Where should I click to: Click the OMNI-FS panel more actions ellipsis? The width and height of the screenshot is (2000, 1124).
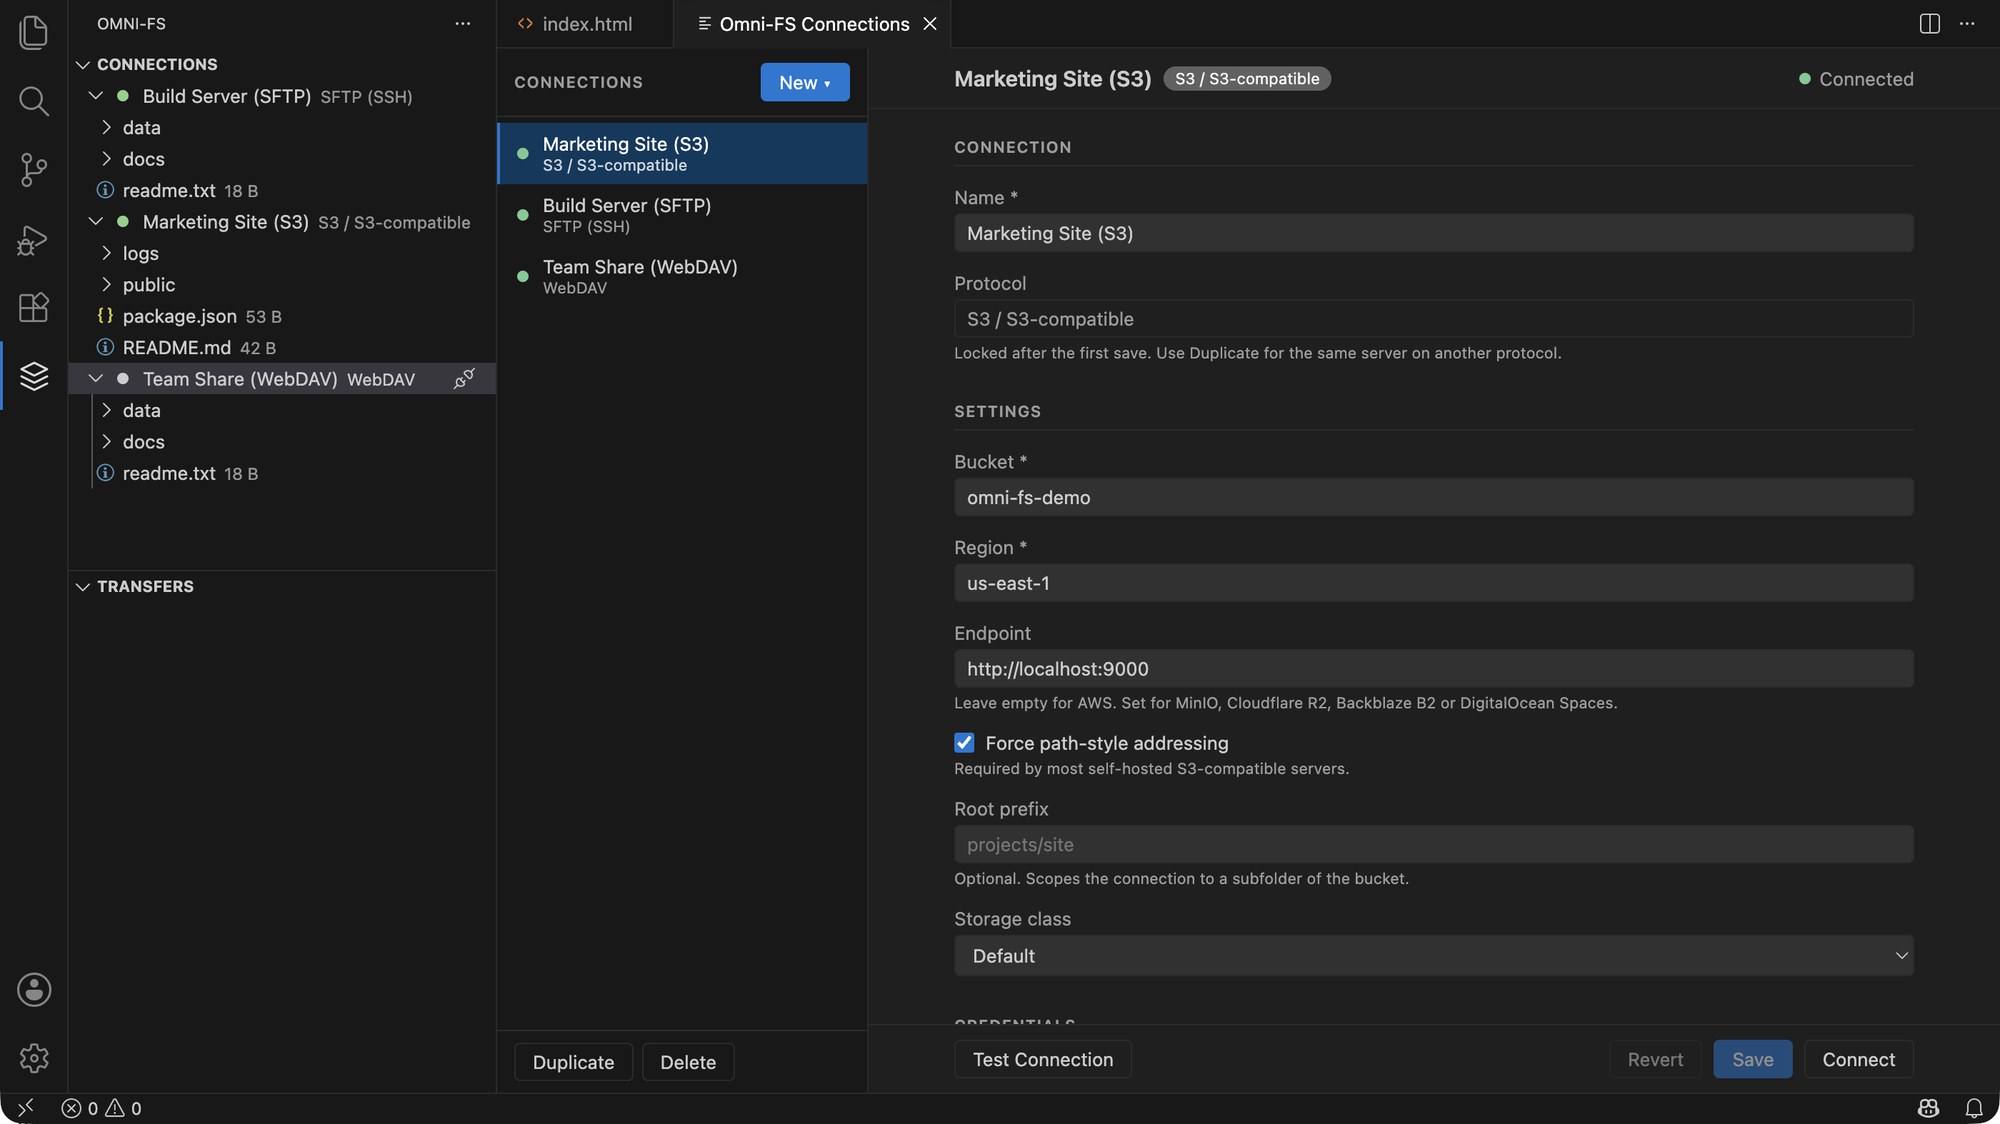point(462,23)
